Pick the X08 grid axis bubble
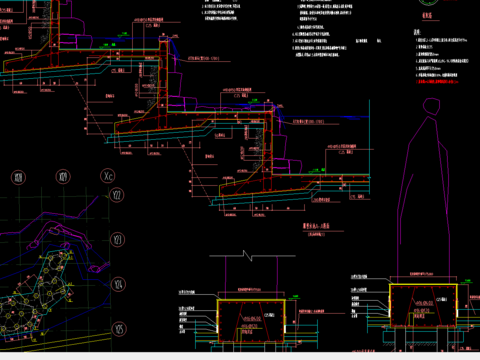Screen dimensions: 480x360 coord(18,177)
